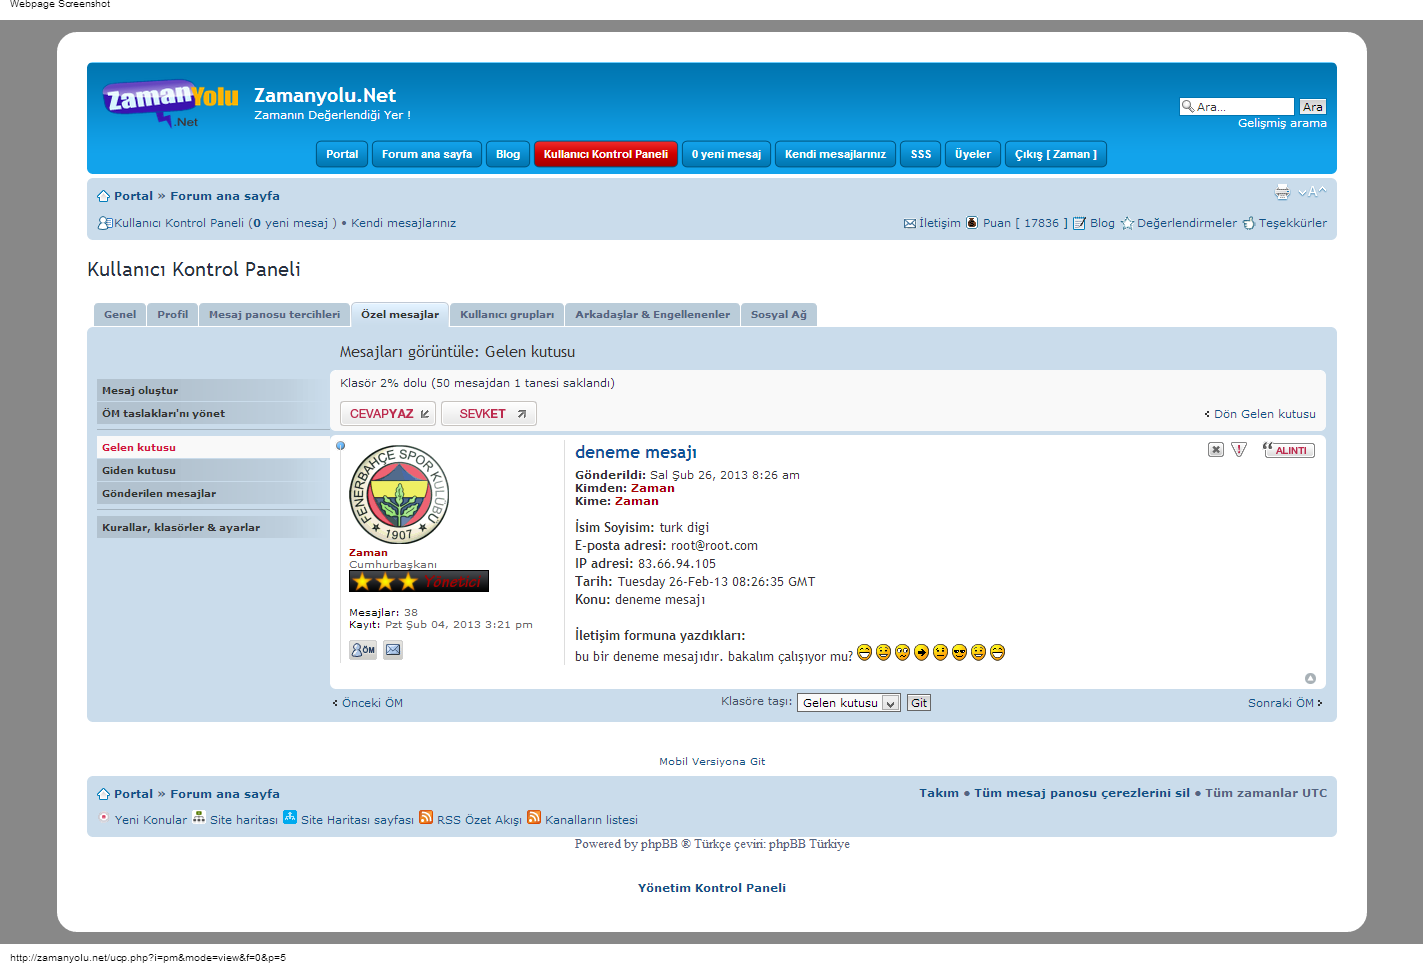
Task: Log out via Çıkış [ Zaman ]
Action: [1056, 154]
